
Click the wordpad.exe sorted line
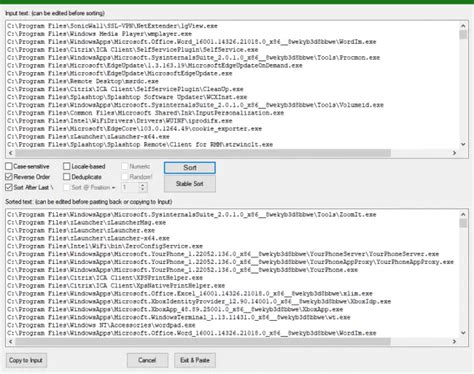(101, 325)
